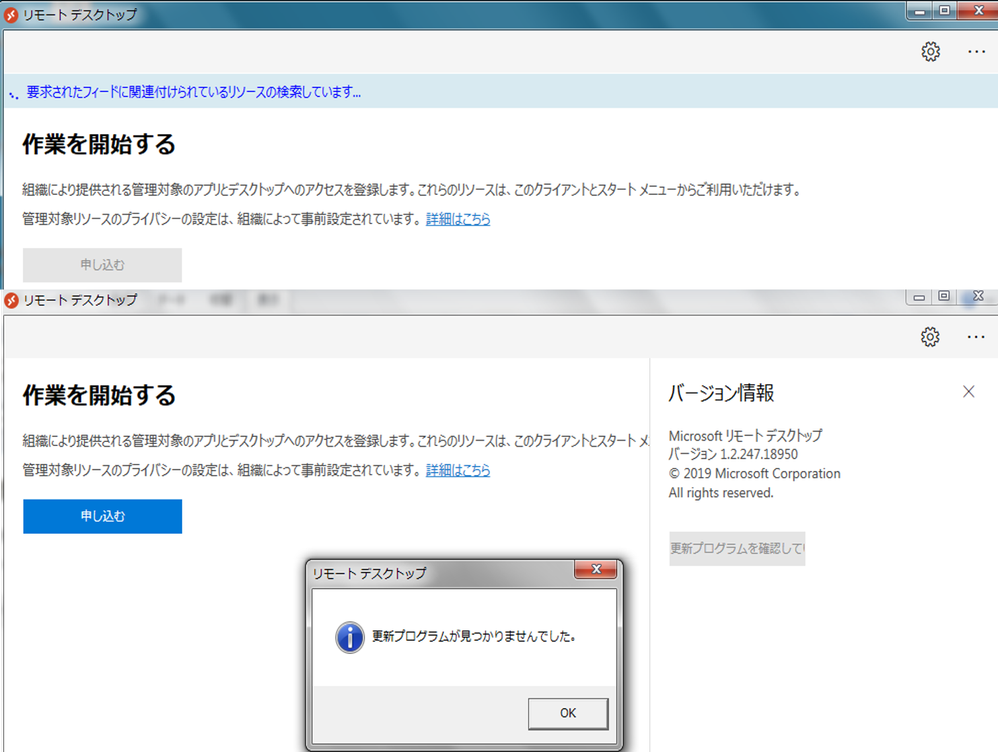The image size is (998, 752).
Task: Open more options ellipsis in upper window
Action: [x=976, y=52]
